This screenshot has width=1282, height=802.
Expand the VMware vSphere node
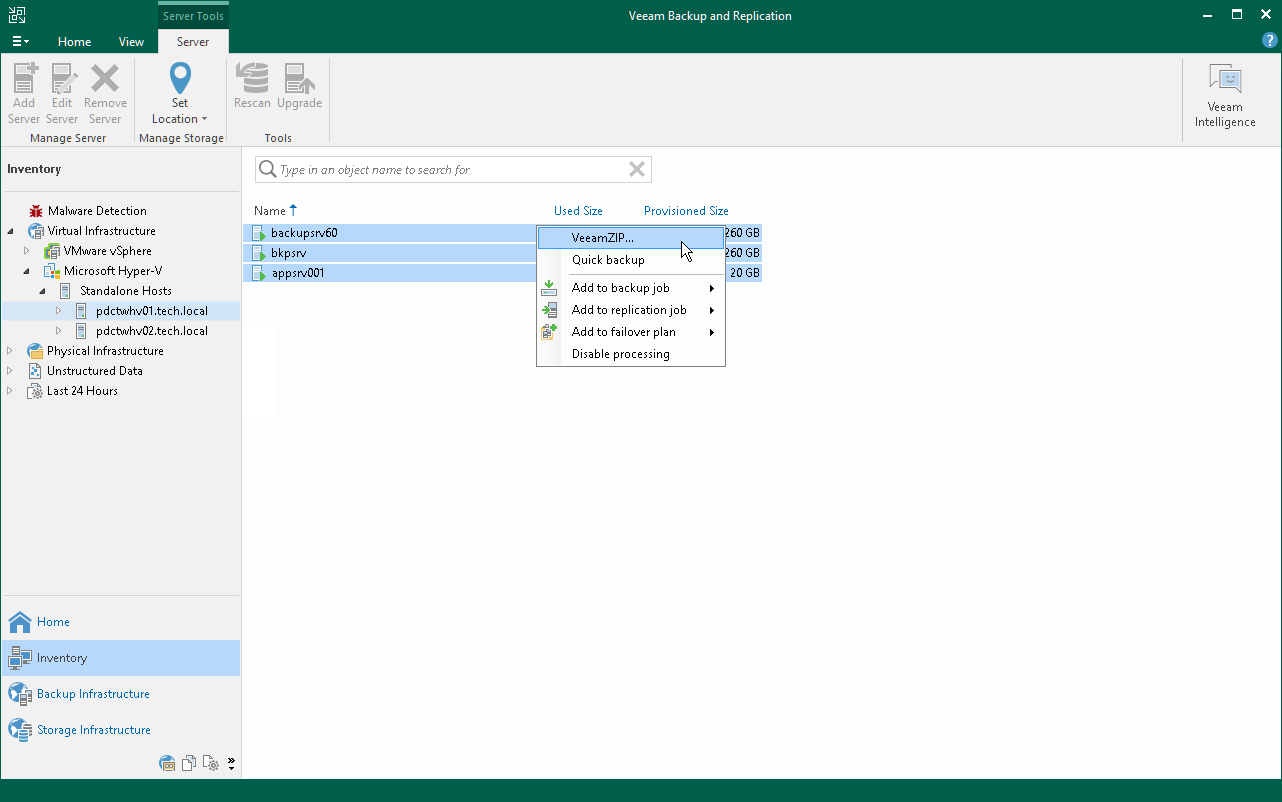pyautogui.click(x=27, y=251)
